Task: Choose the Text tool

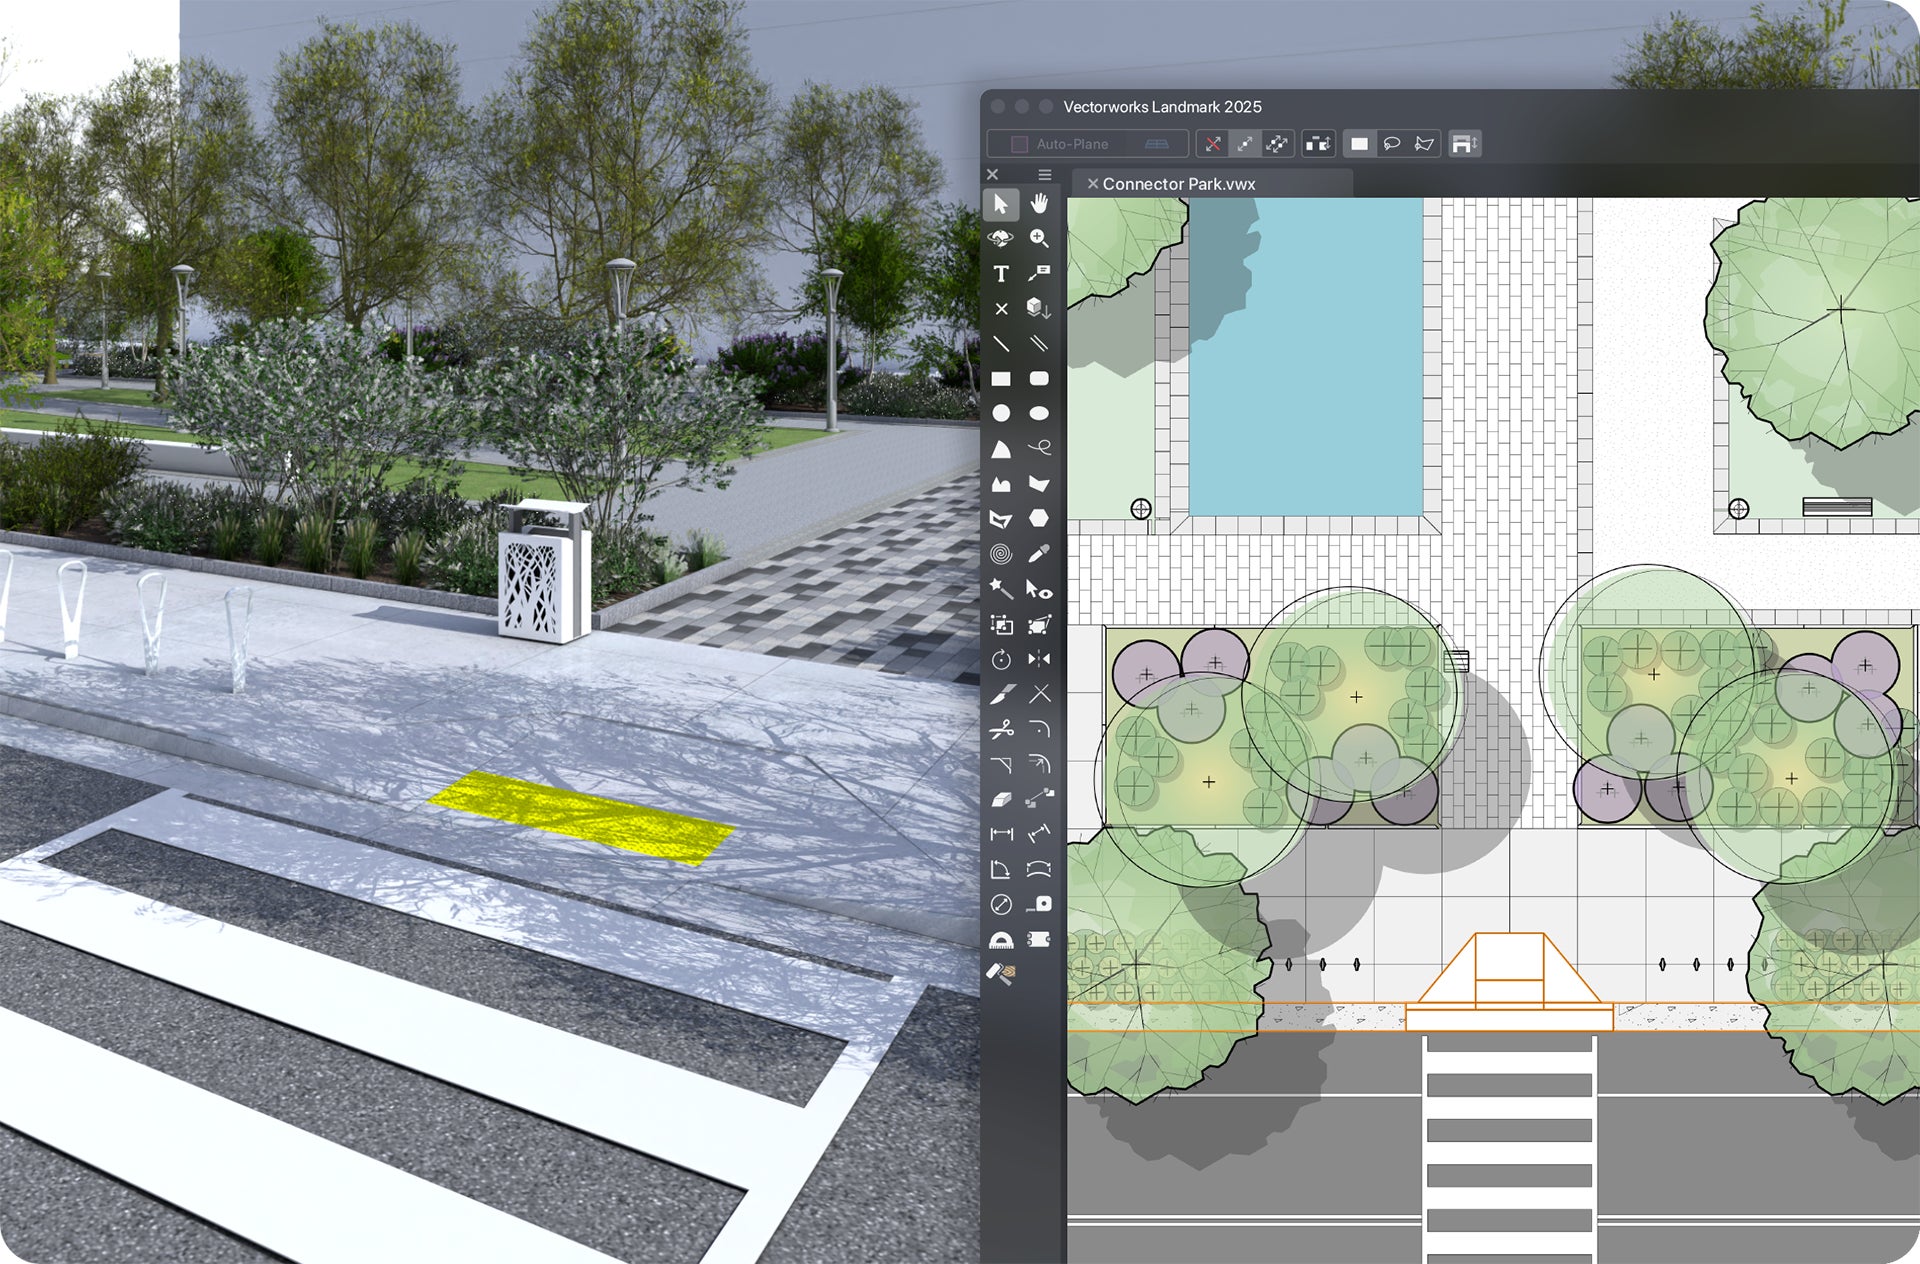Action: [x=1000, y=274]
